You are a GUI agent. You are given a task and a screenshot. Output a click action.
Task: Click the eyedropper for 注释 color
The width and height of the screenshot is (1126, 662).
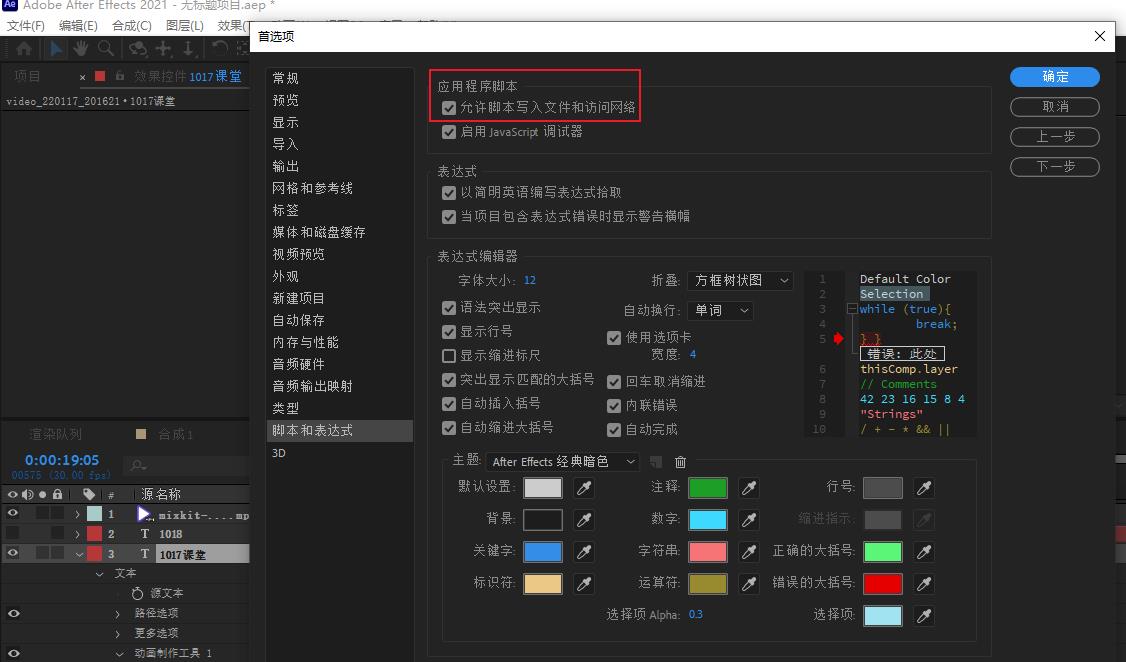click(x=748, y=488)
